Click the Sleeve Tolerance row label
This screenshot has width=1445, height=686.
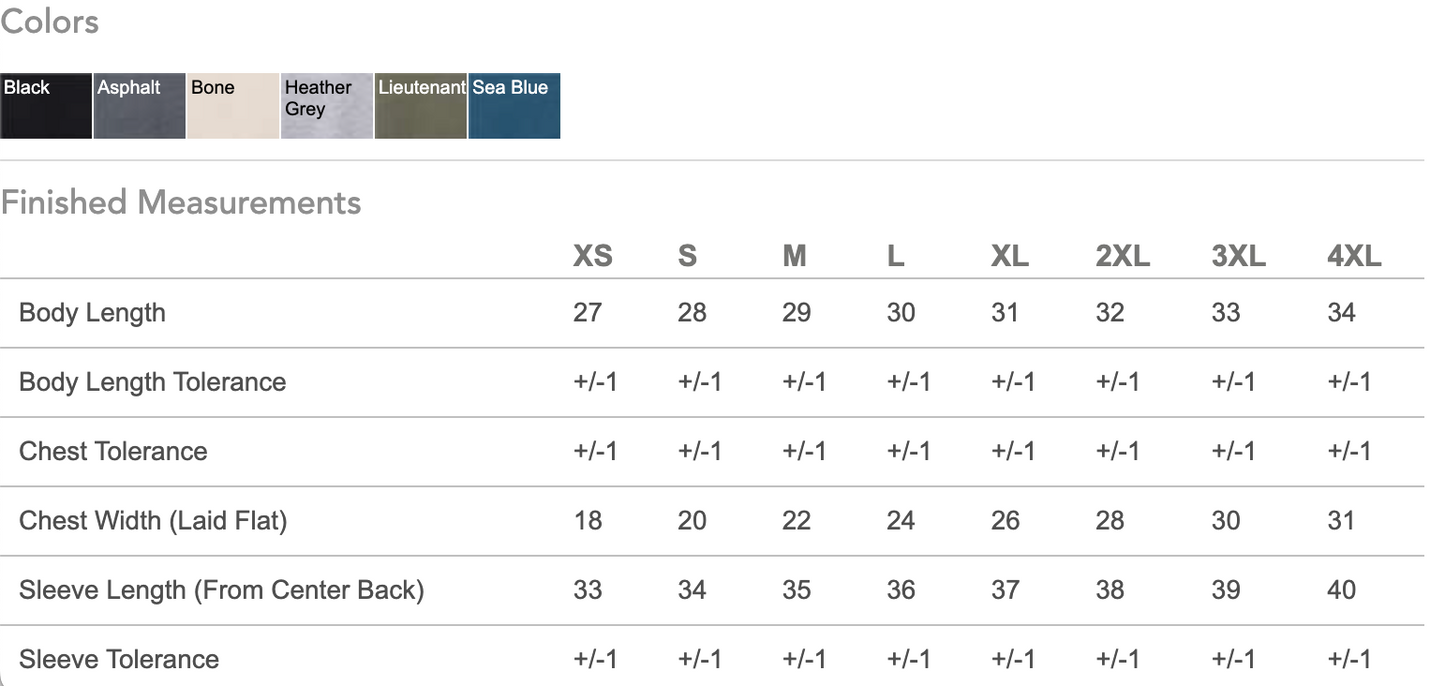click(119, 659)
